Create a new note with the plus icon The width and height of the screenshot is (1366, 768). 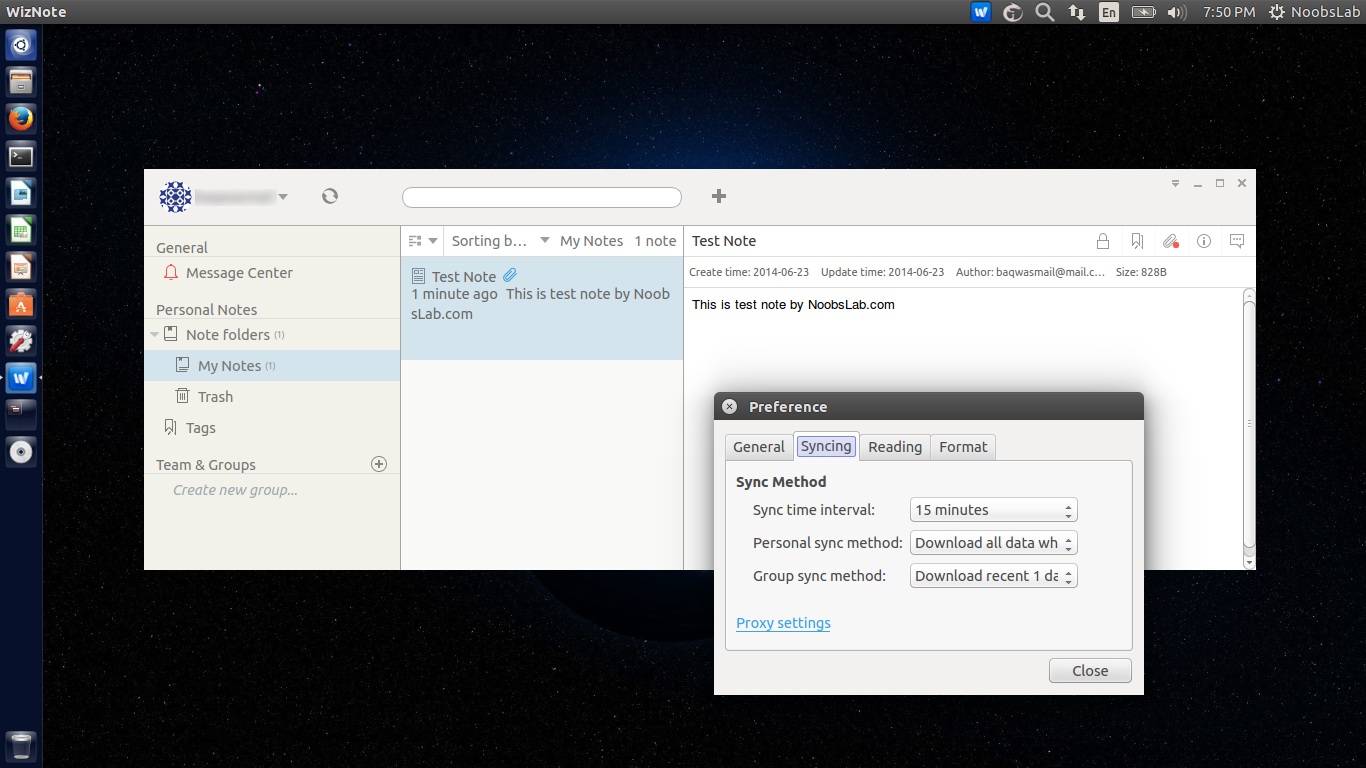click(718, 196)
